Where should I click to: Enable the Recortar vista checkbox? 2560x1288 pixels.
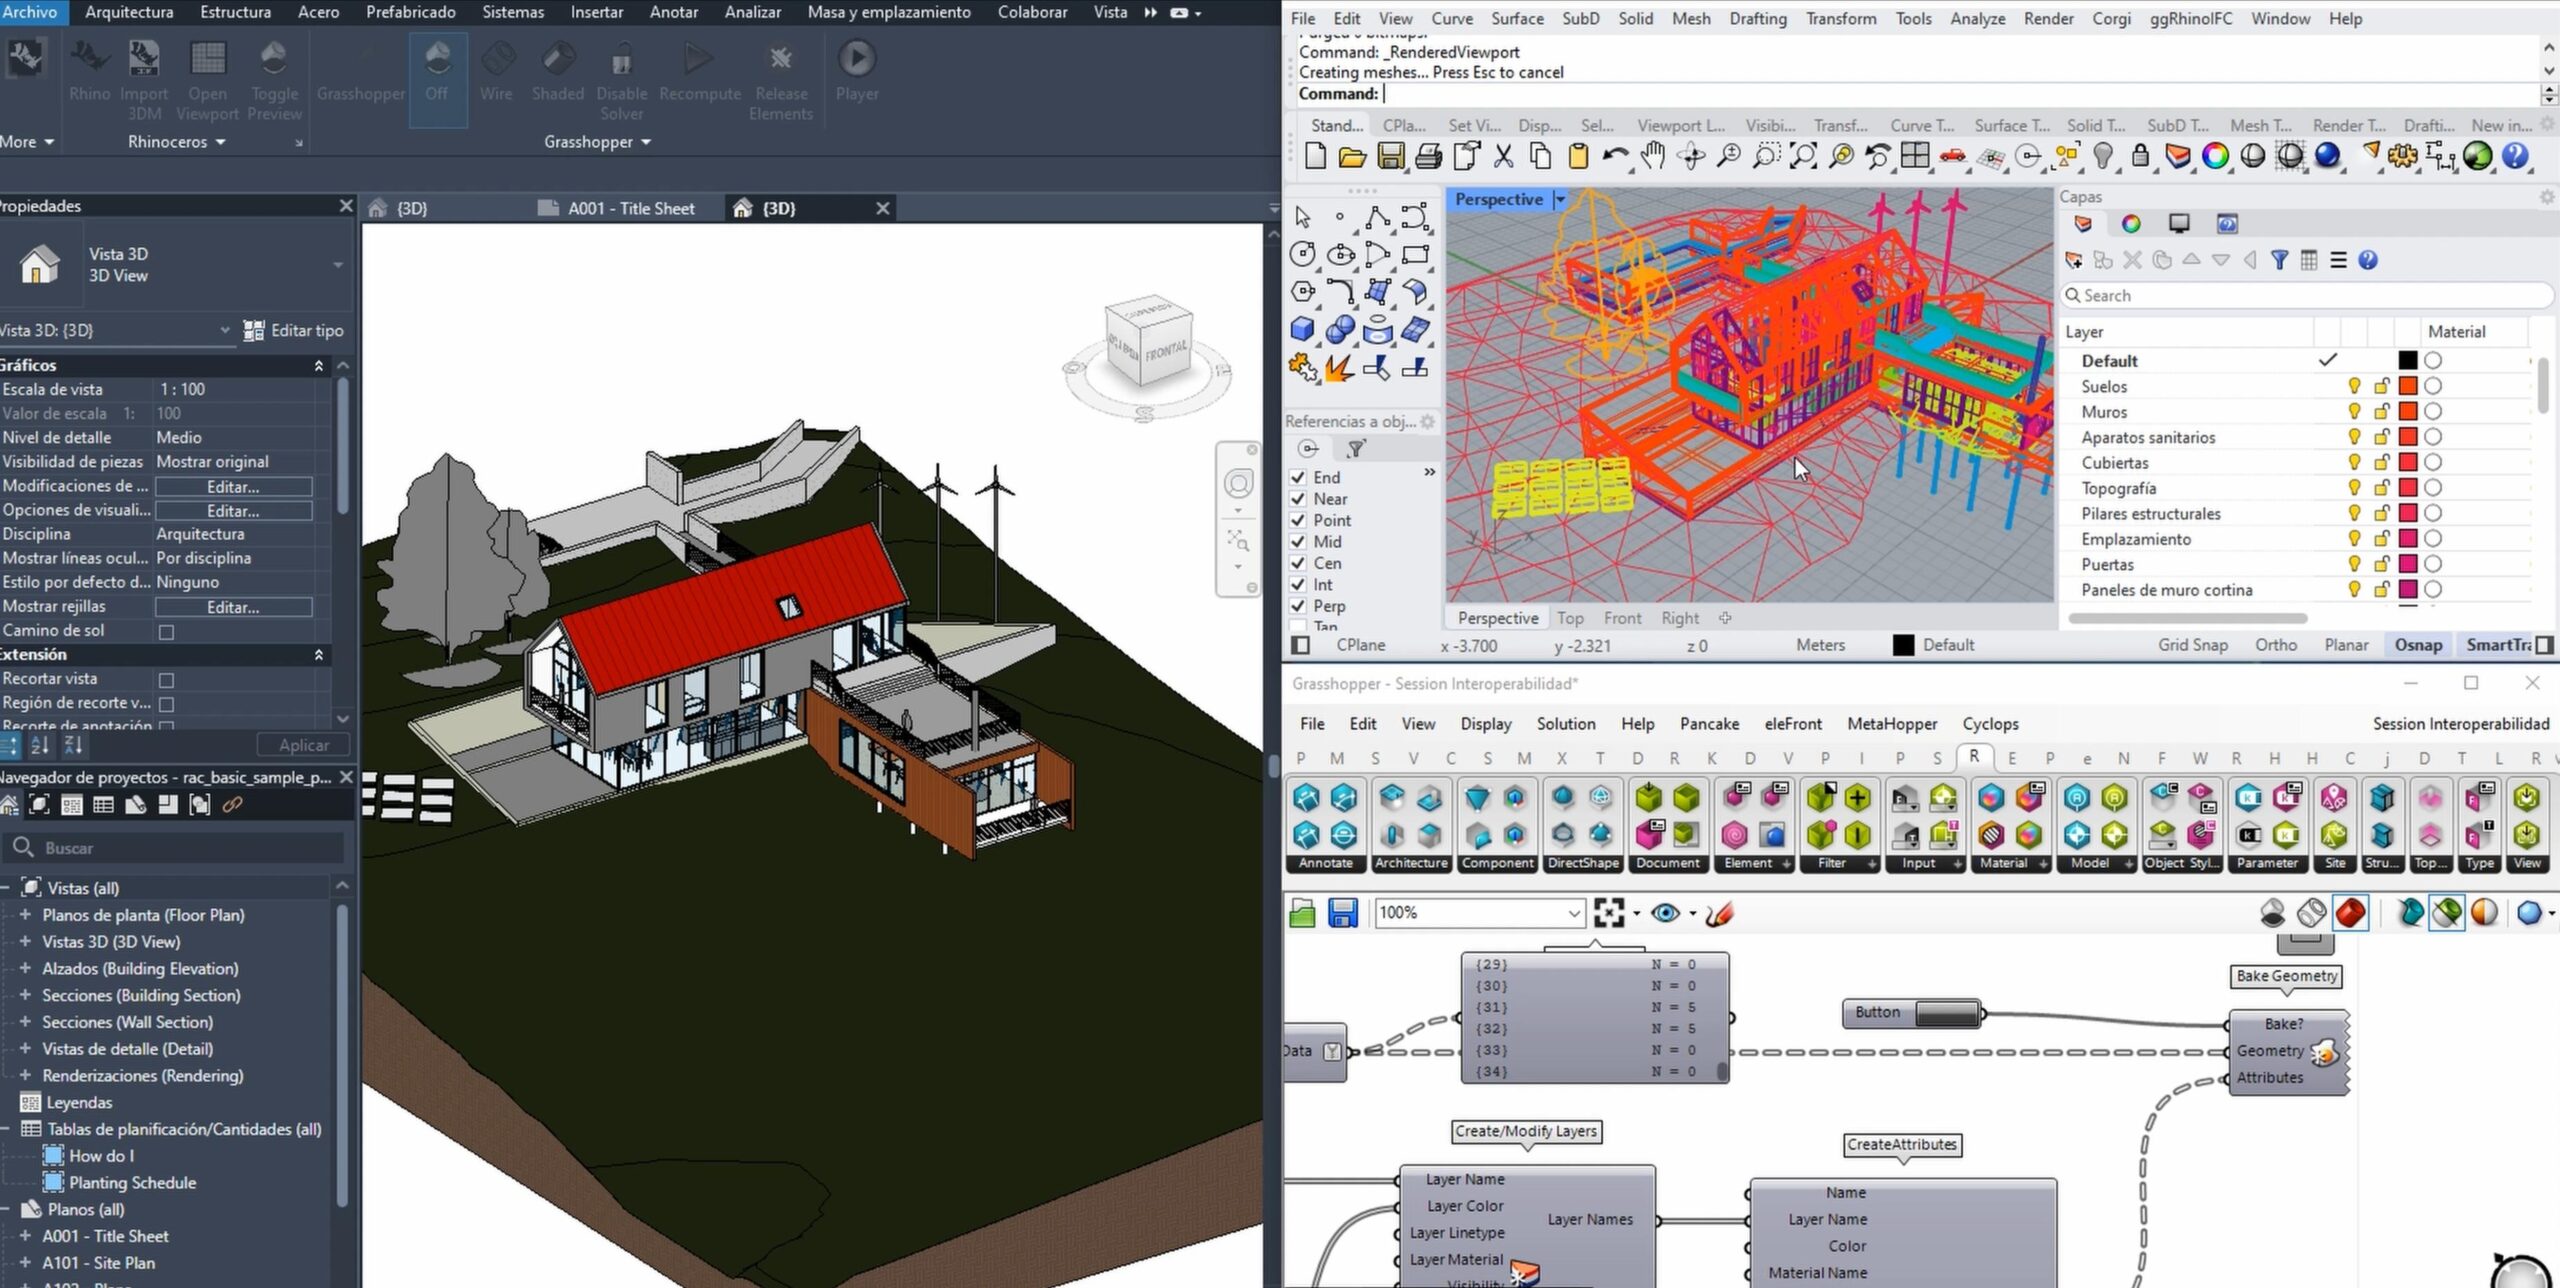[166, 680]
